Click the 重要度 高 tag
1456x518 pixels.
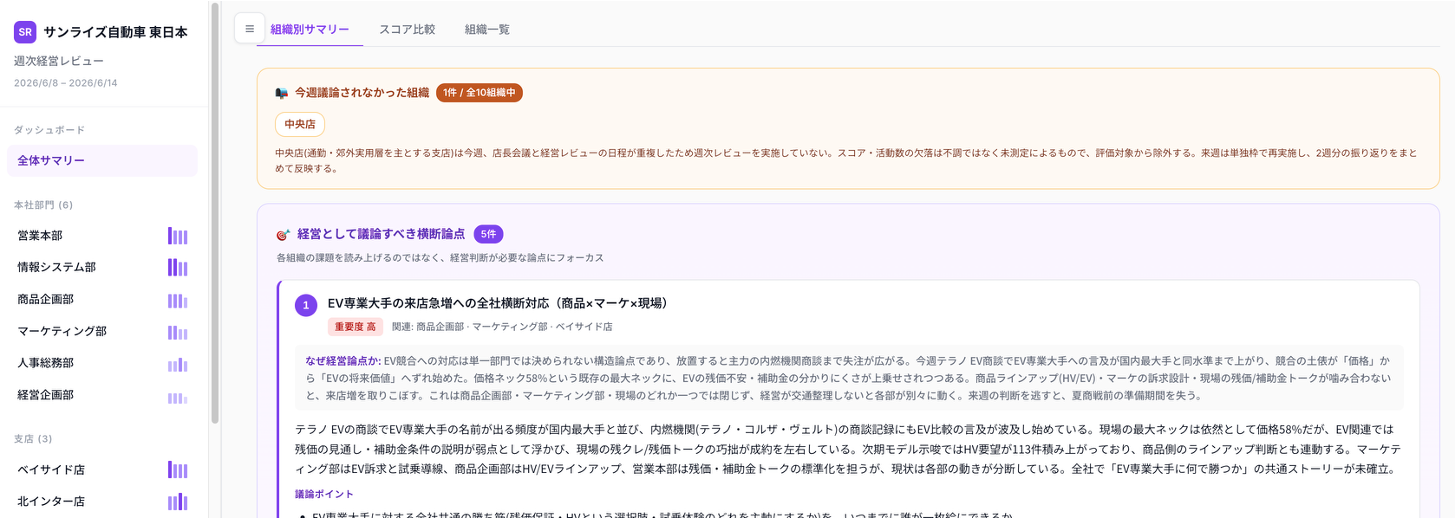[x=355, y=327]
